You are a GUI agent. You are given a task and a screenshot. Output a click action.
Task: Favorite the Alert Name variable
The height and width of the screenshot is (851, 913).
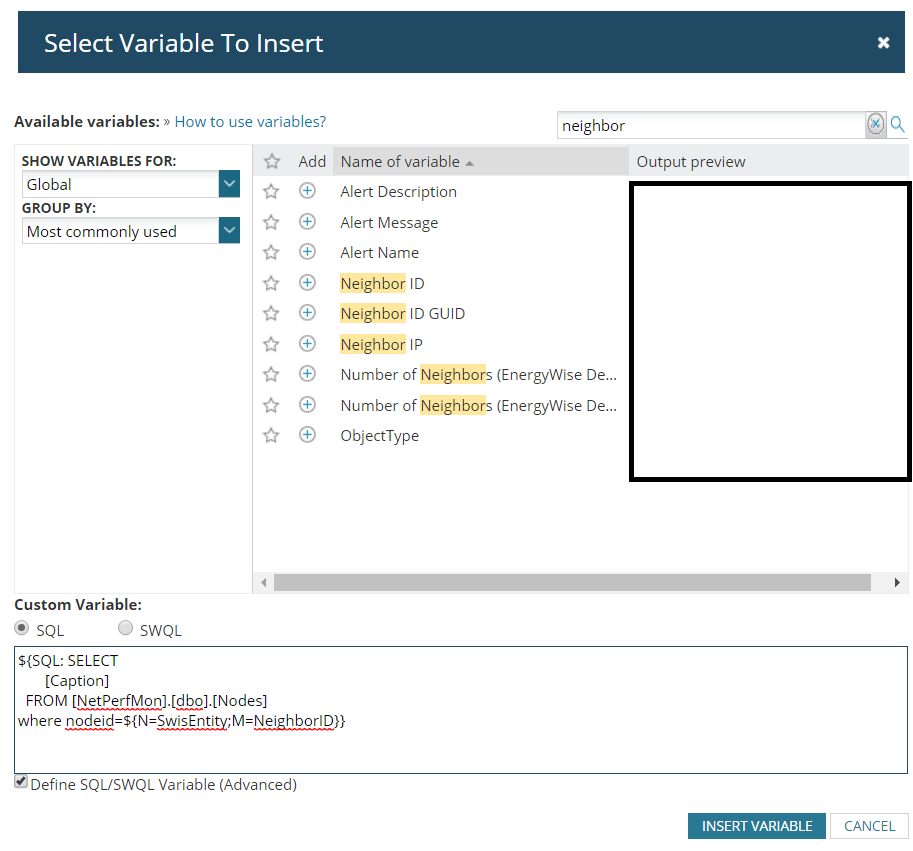pyautogui.click(x=271, y=253)
